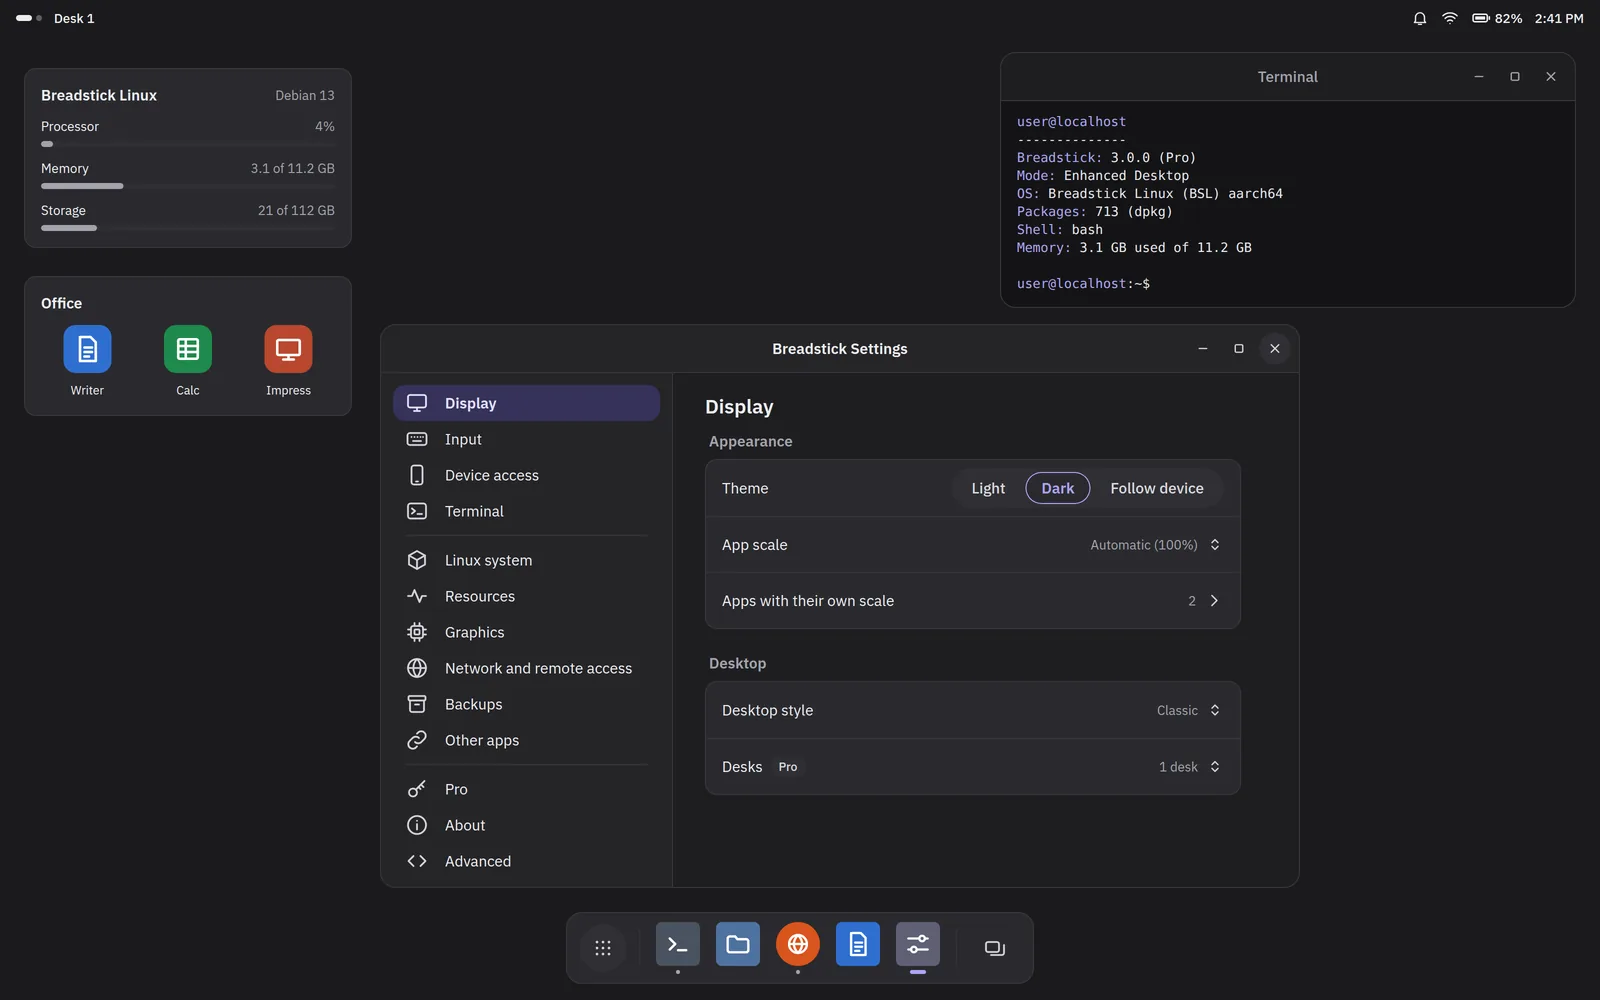
Task: Open About in settings sidebar
Action: (527, 825)
